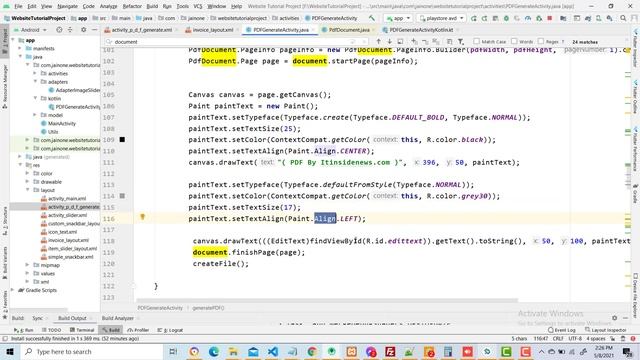Enable the Words checkbox
The height and width of the screenshot is (360, 640).
click(x=514, y=42)
